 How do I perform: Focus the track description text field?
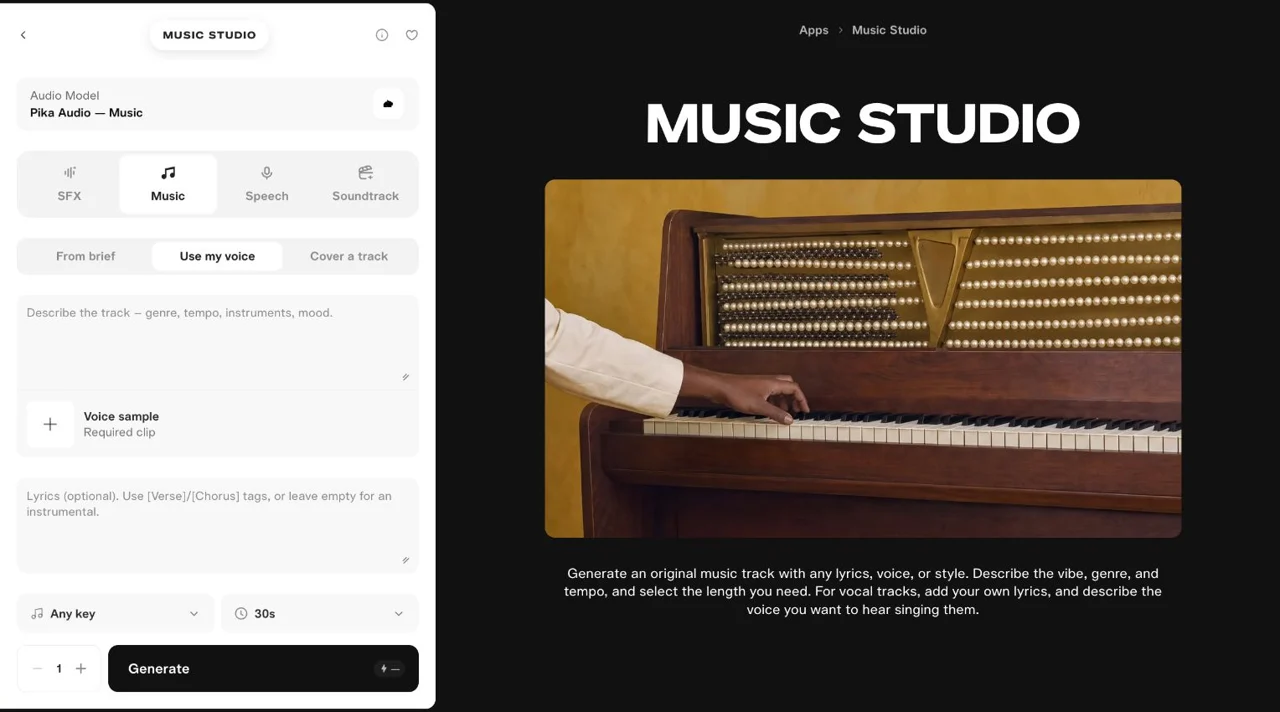pos(218,341)
